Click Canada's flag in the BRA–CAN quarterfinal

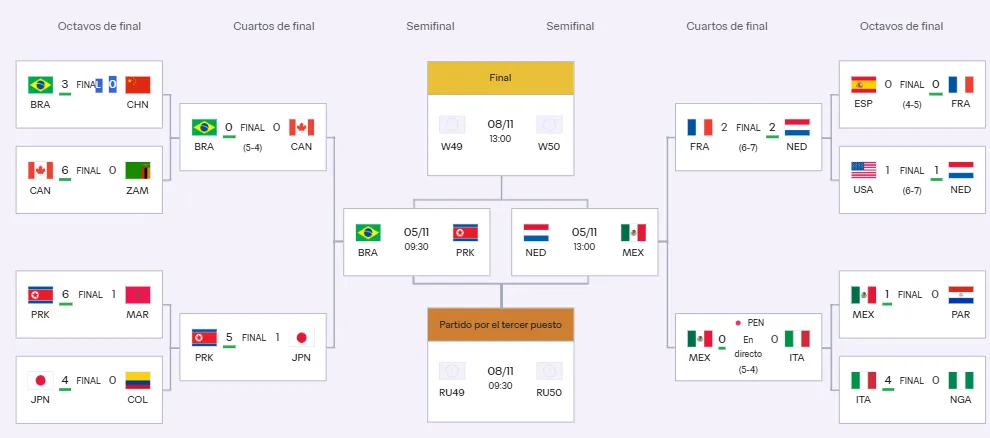301,127
